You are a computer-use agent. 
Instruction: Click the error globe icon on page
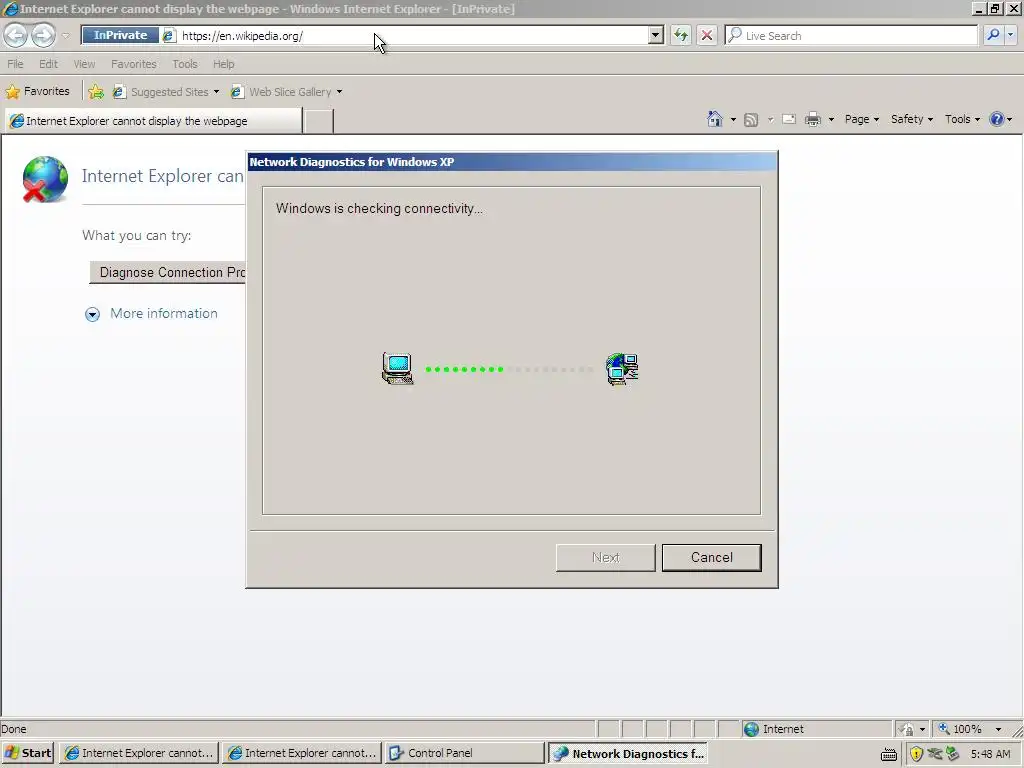coord(45,179)
